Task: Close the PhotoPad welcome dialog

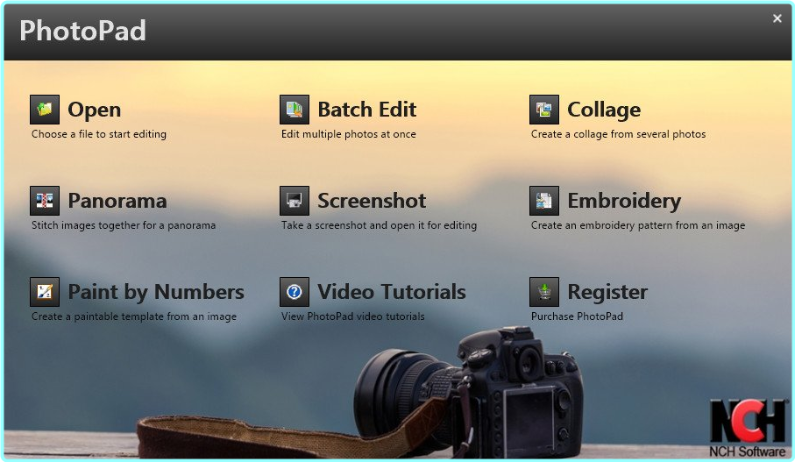Action: point(777,18)
